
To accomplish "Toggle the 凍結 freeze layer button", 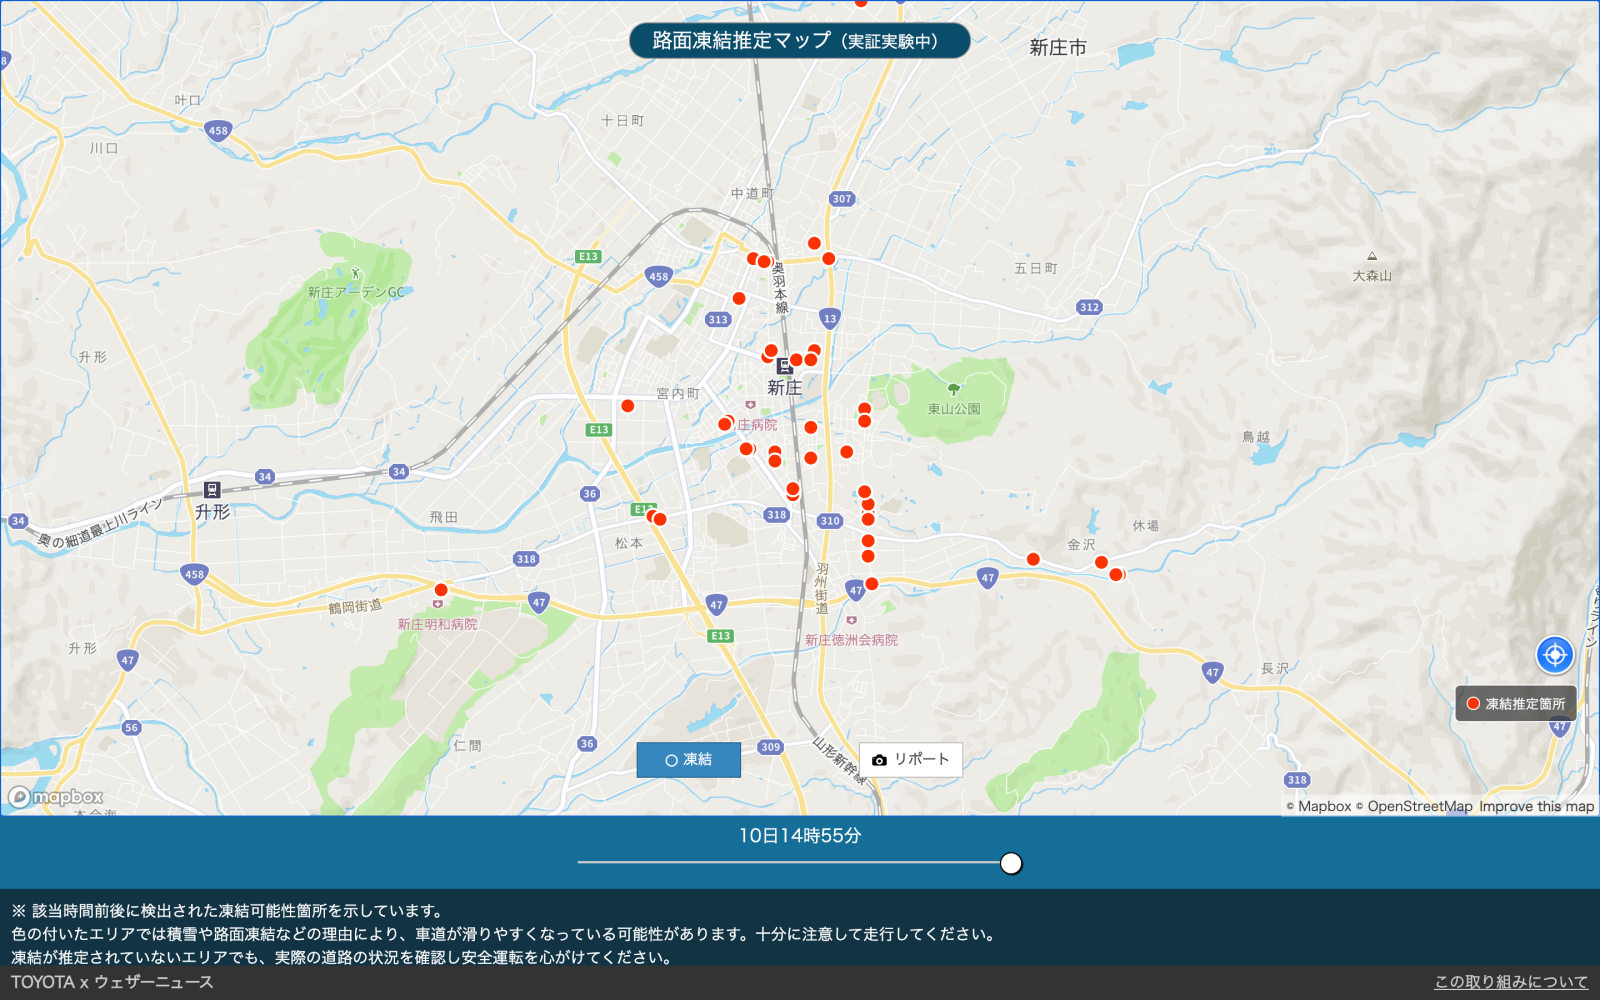I will [689, 760].
